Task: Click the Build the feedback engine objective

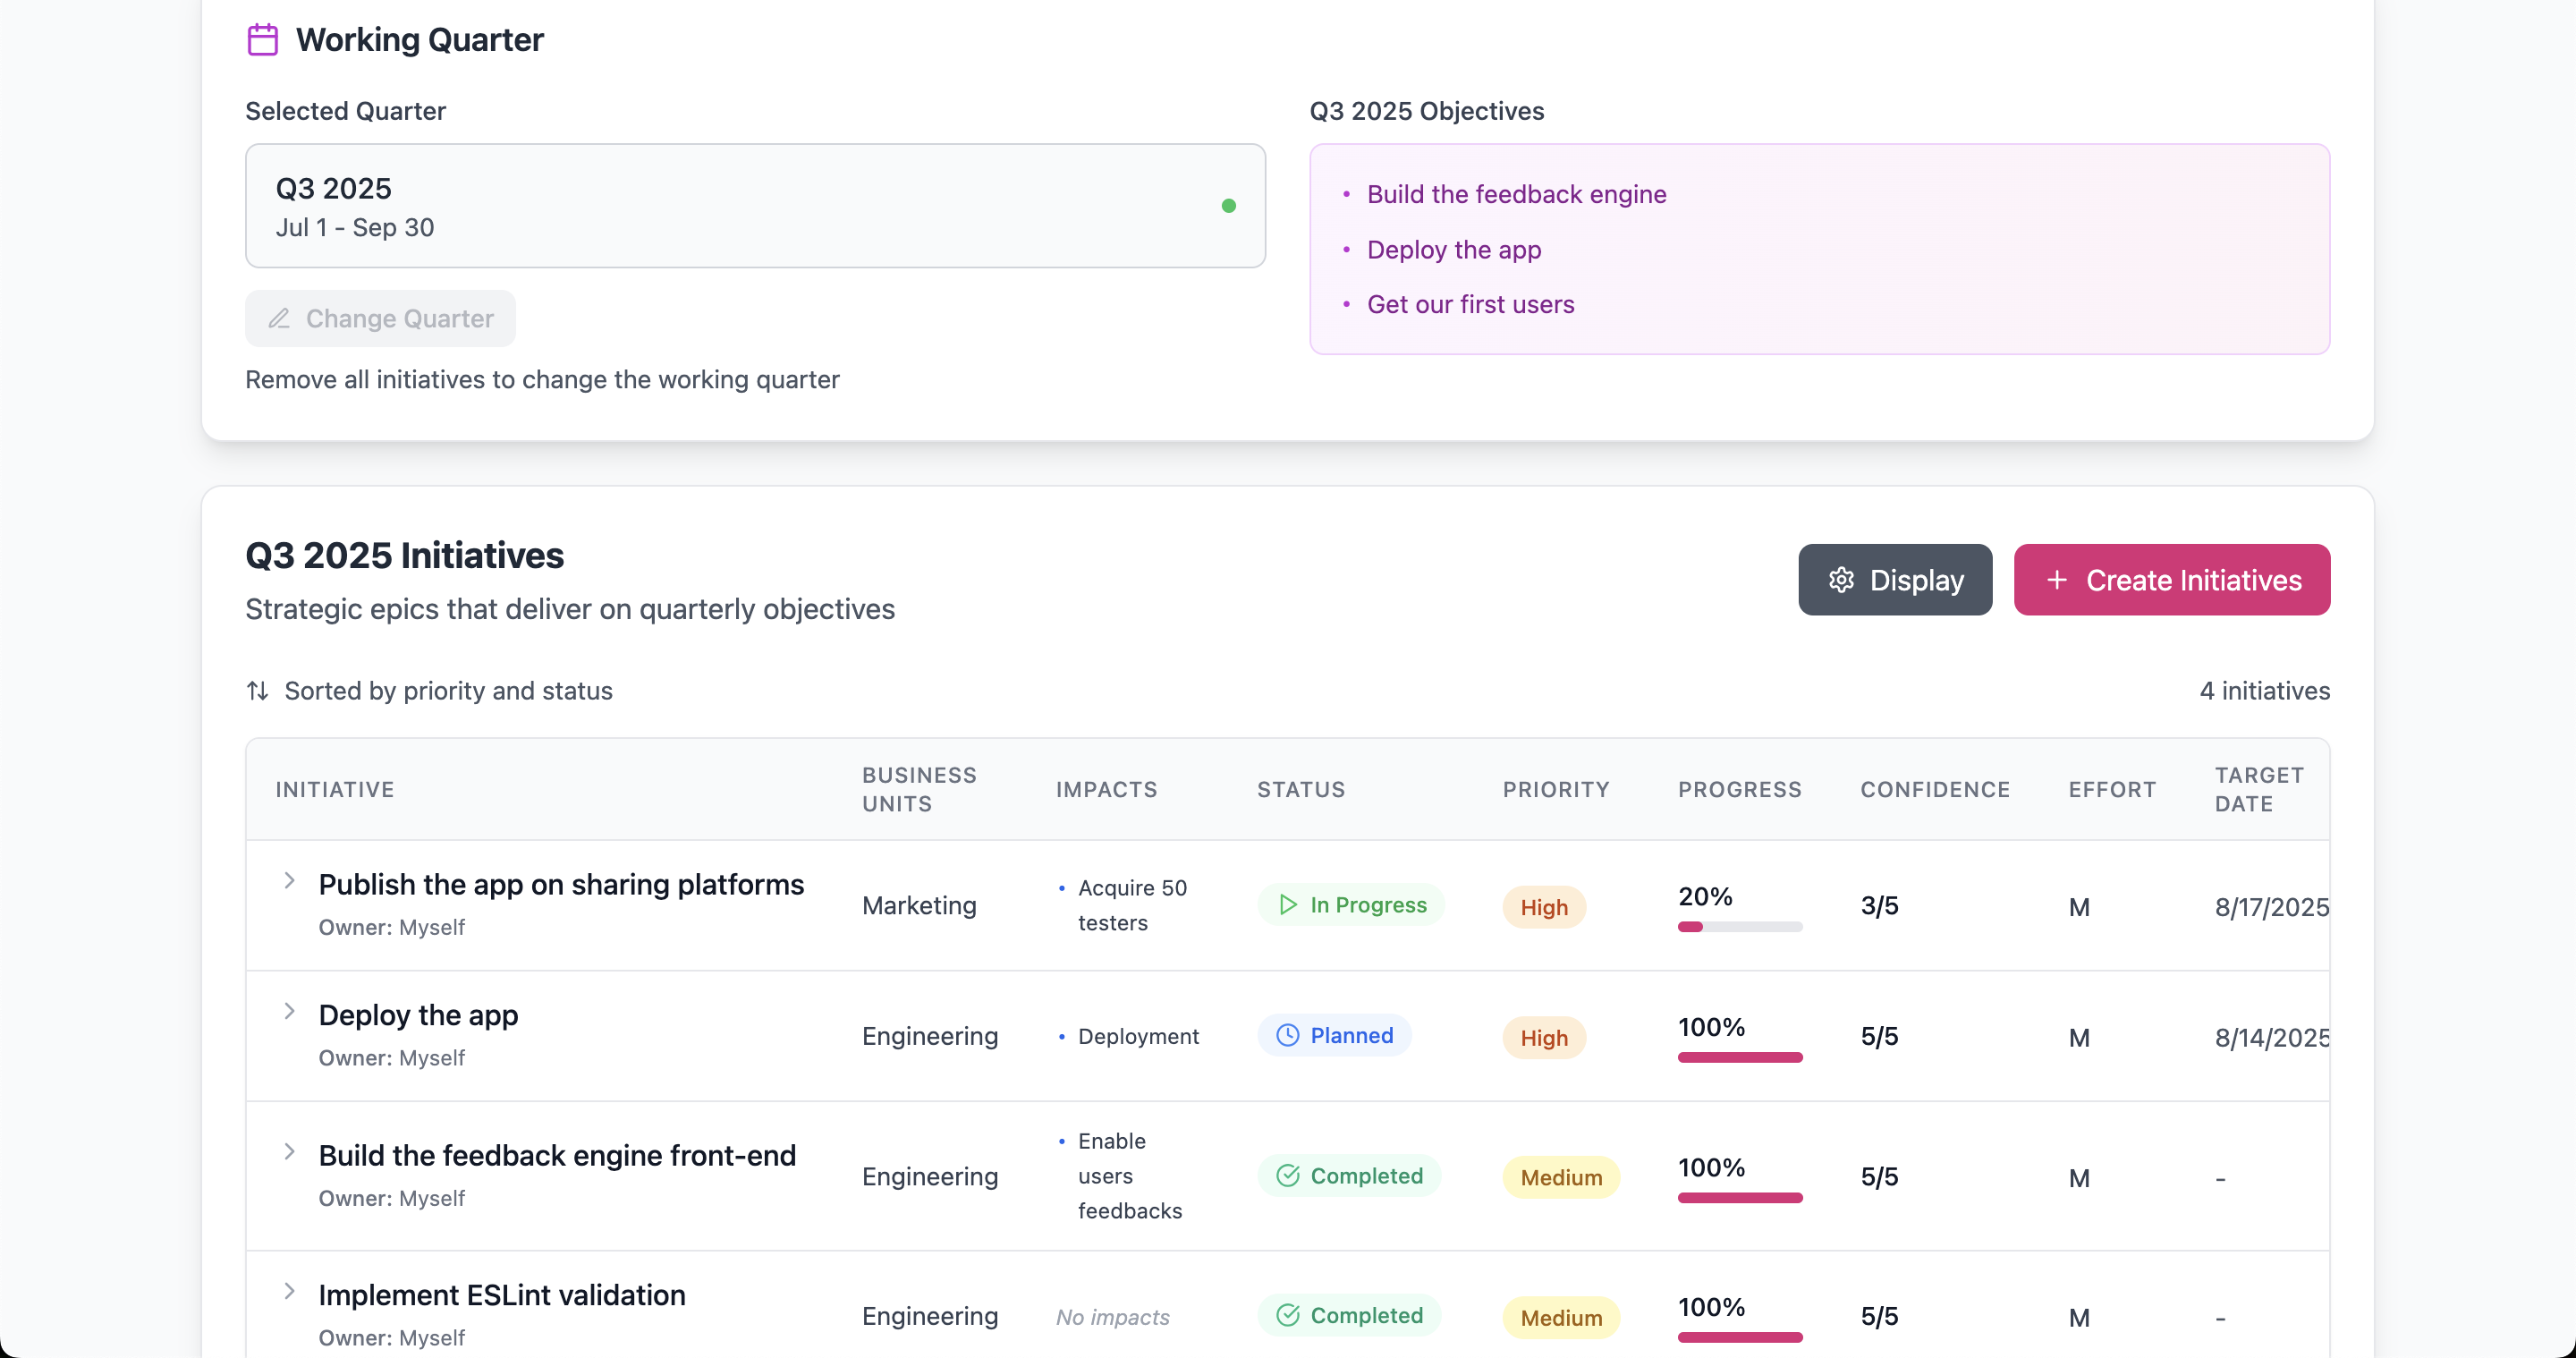Action: (1516, 194)
